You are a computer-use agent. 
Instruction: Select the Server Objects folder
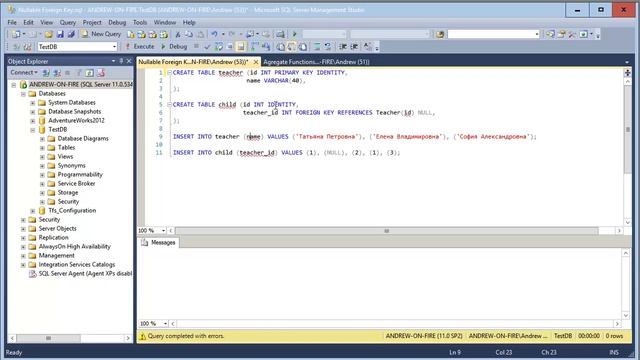tap(57, 228)
